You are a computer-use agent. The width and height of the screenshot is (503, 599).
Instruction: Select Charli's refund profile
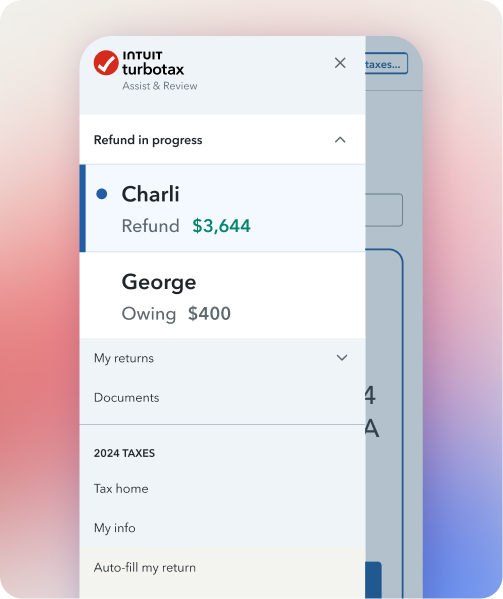(222, 208)
